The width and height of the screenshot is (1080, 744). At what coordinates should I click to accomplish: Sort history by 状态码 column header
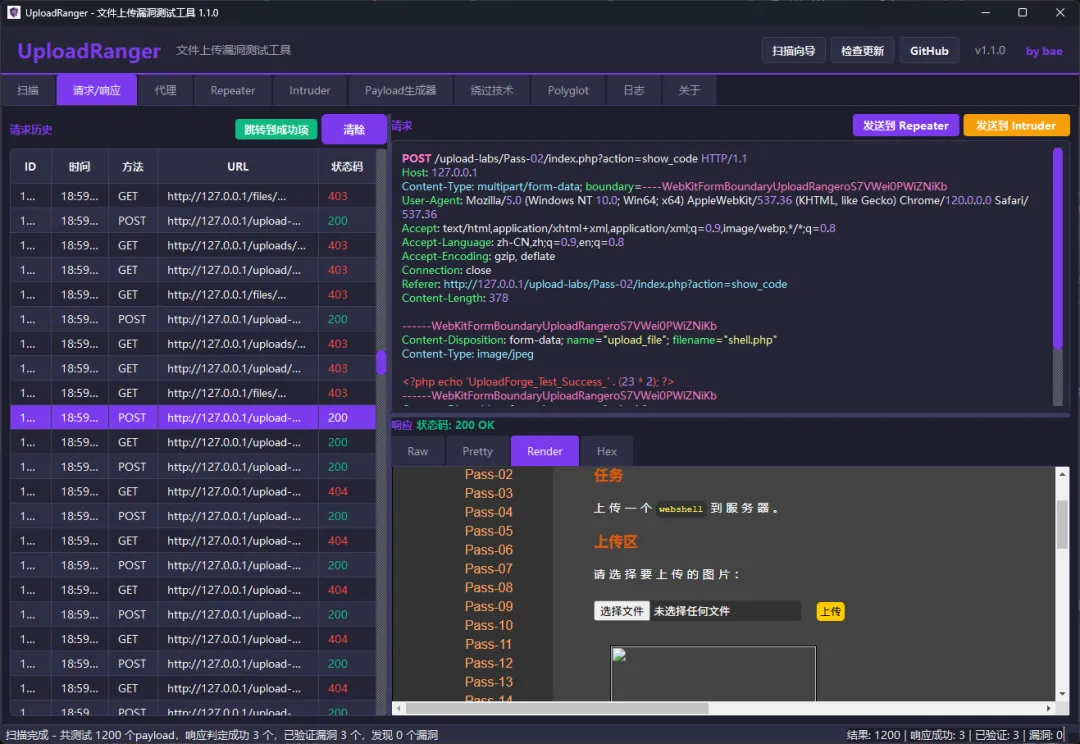[x=347, y=167]
